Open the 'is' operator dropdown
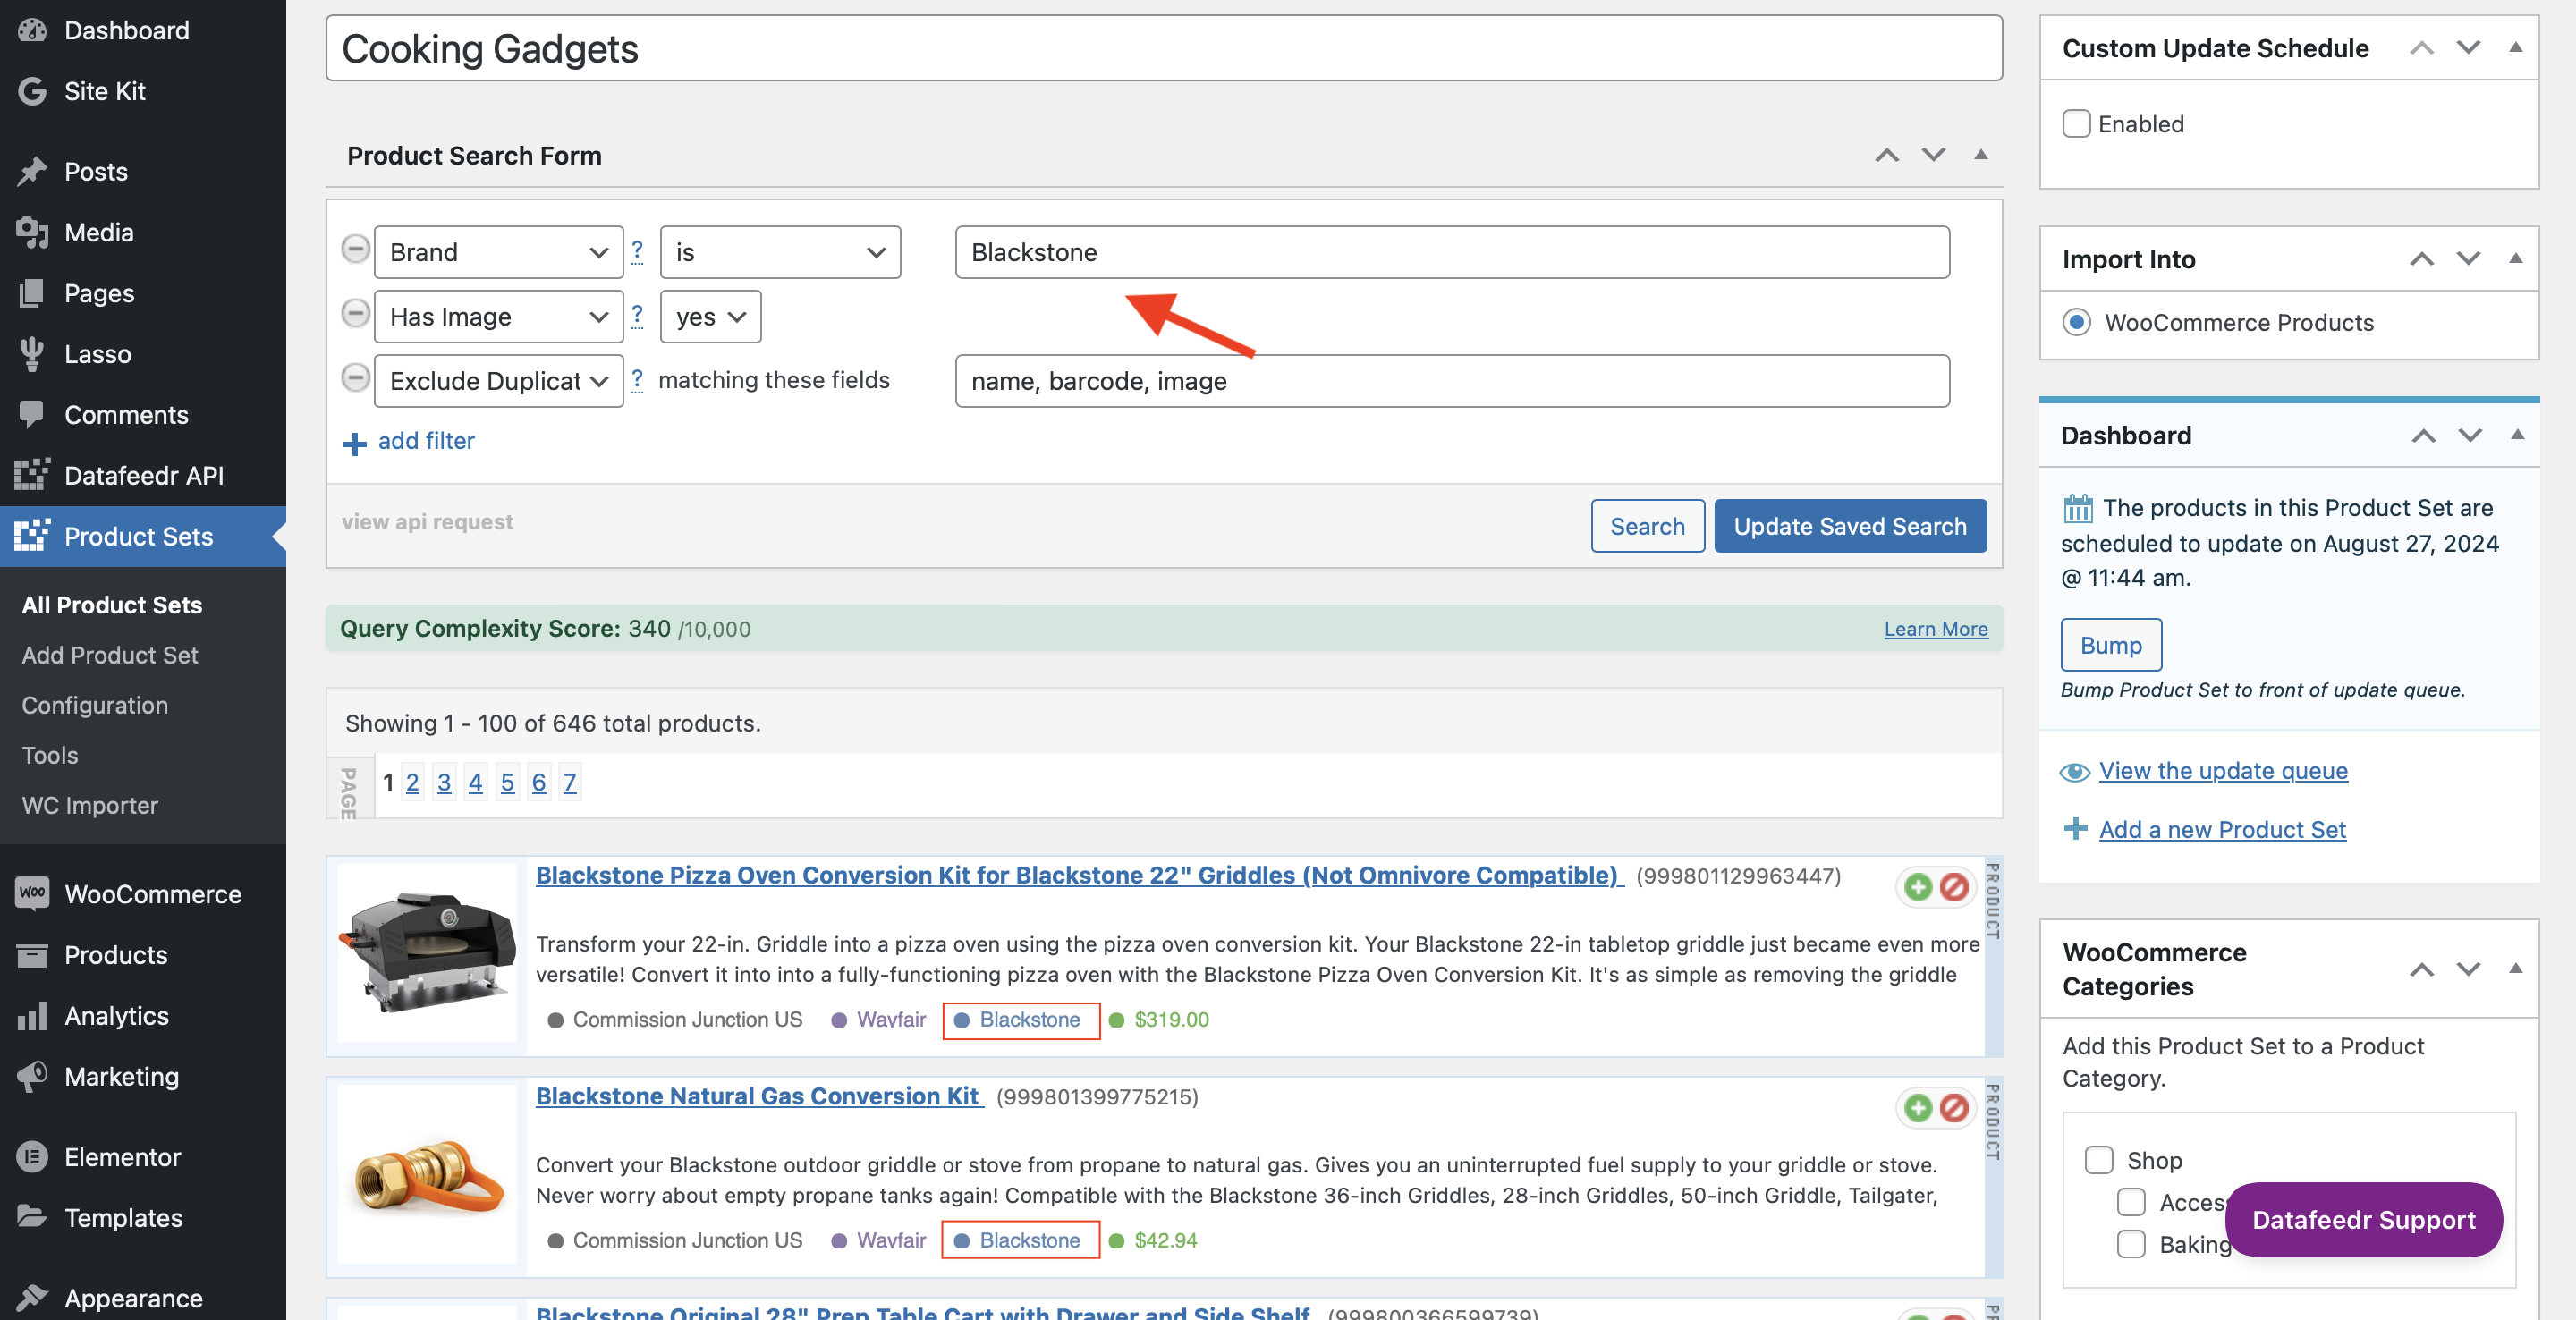The width and height of the screenshot is (2576, 1320). coord(780,252)
